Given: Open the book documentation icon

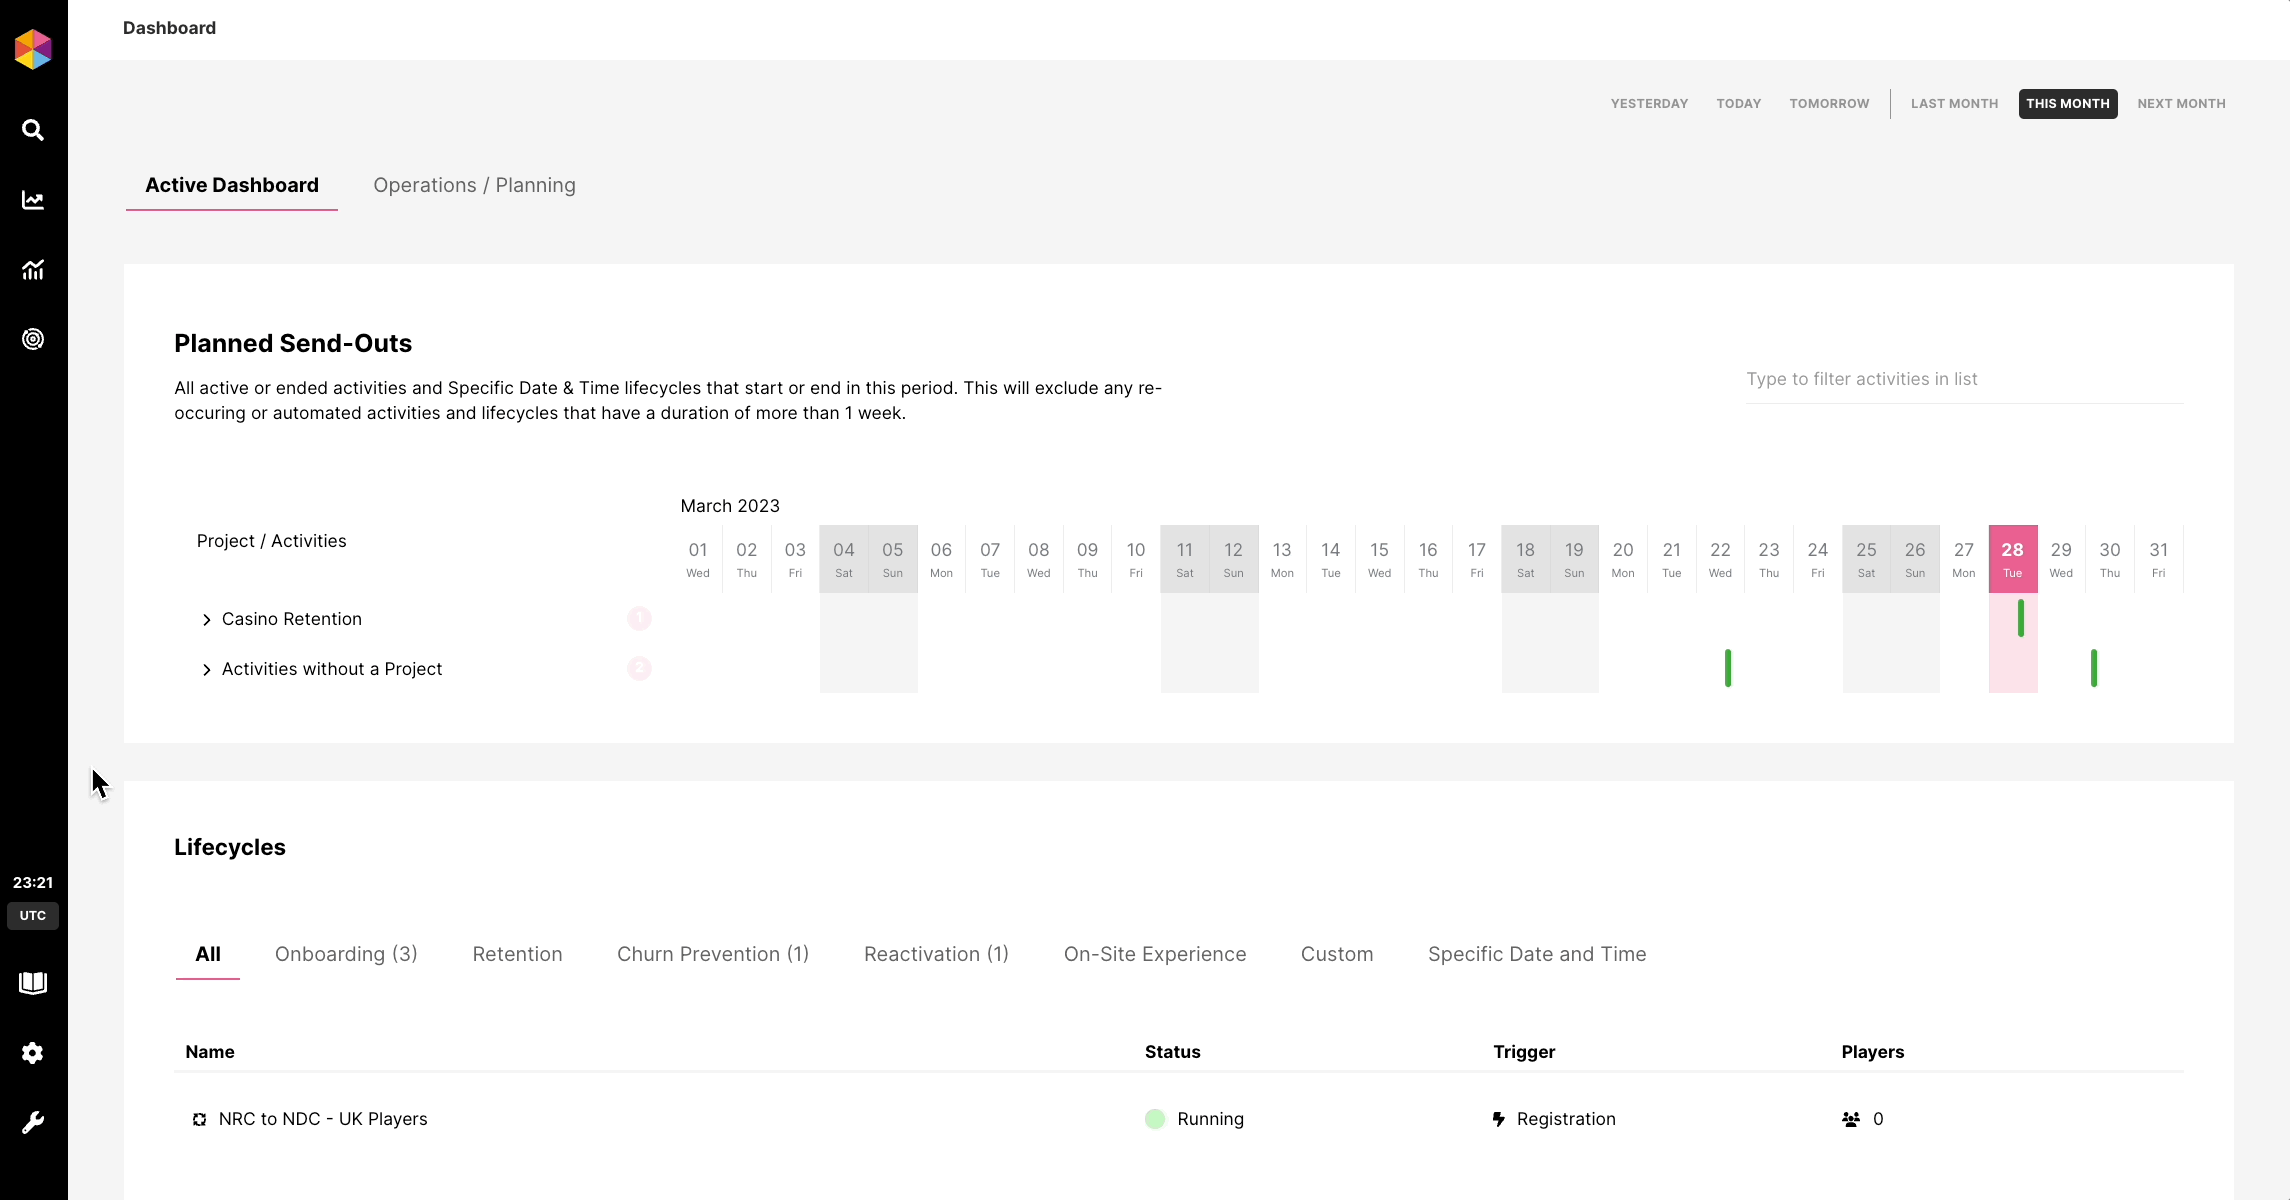Looking at the screenshot, I should point(33,983).
